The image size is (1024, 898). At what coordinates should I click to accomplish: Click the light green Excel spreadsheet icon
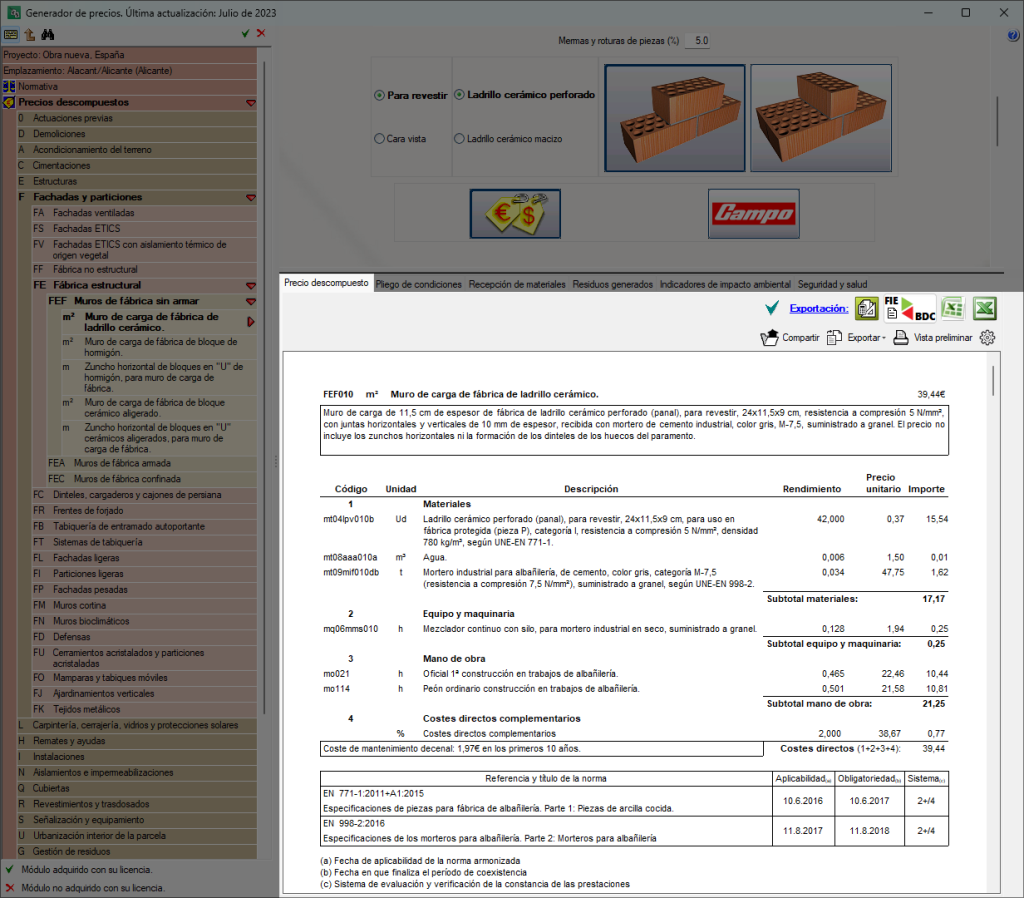pyautogui.click(x=953, y=308)
